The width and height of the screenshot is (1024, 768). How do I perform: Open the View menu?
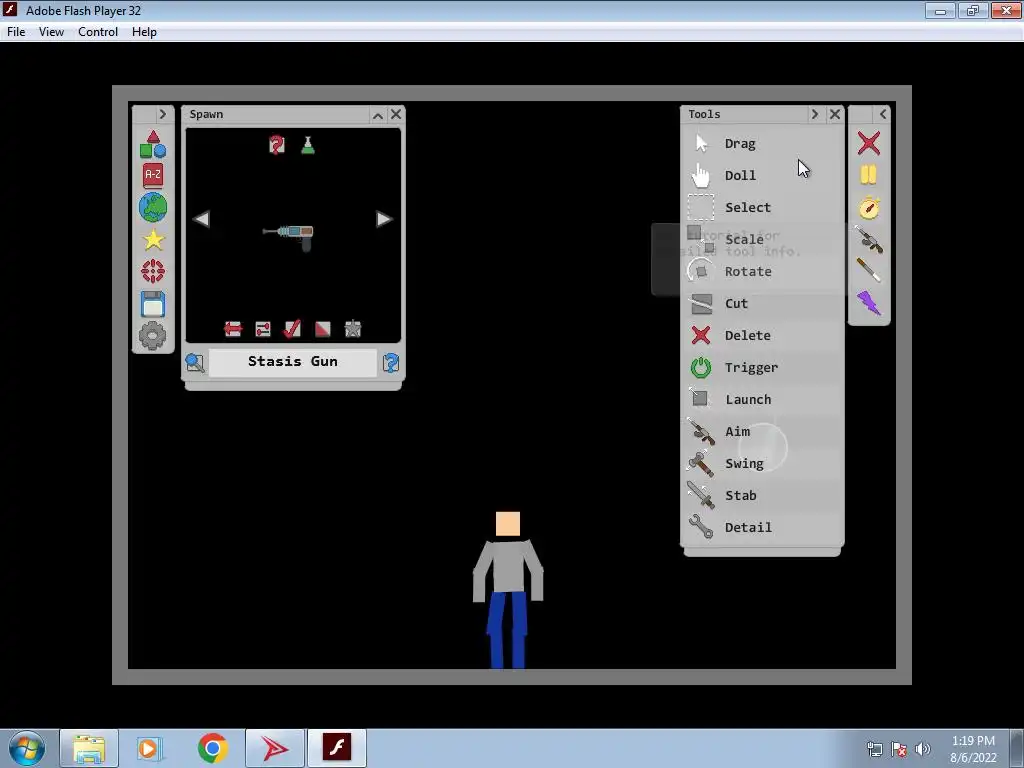point(51,32)
